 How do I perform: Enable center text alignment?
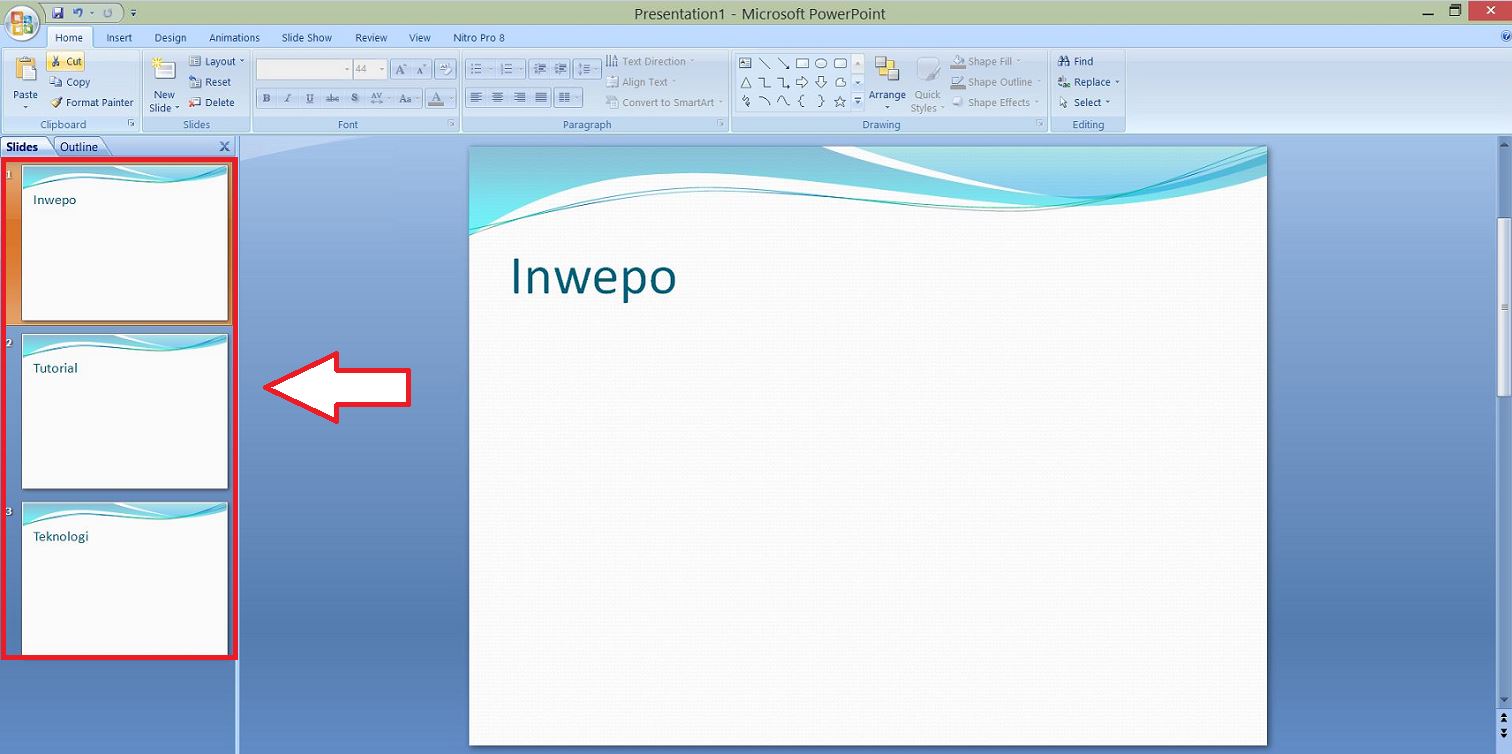pyautogui.click(x=497, y=98)
